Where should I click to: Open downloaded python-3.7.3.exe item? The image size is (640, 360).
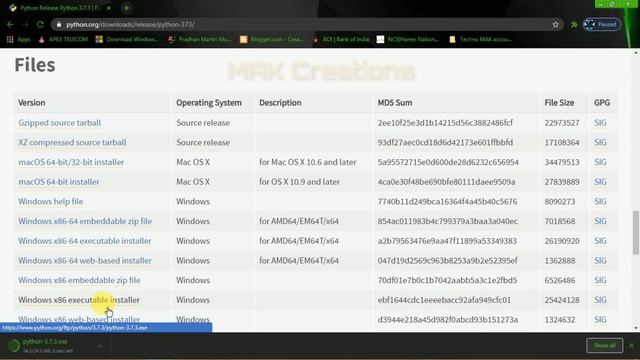(x=45, y=345)
